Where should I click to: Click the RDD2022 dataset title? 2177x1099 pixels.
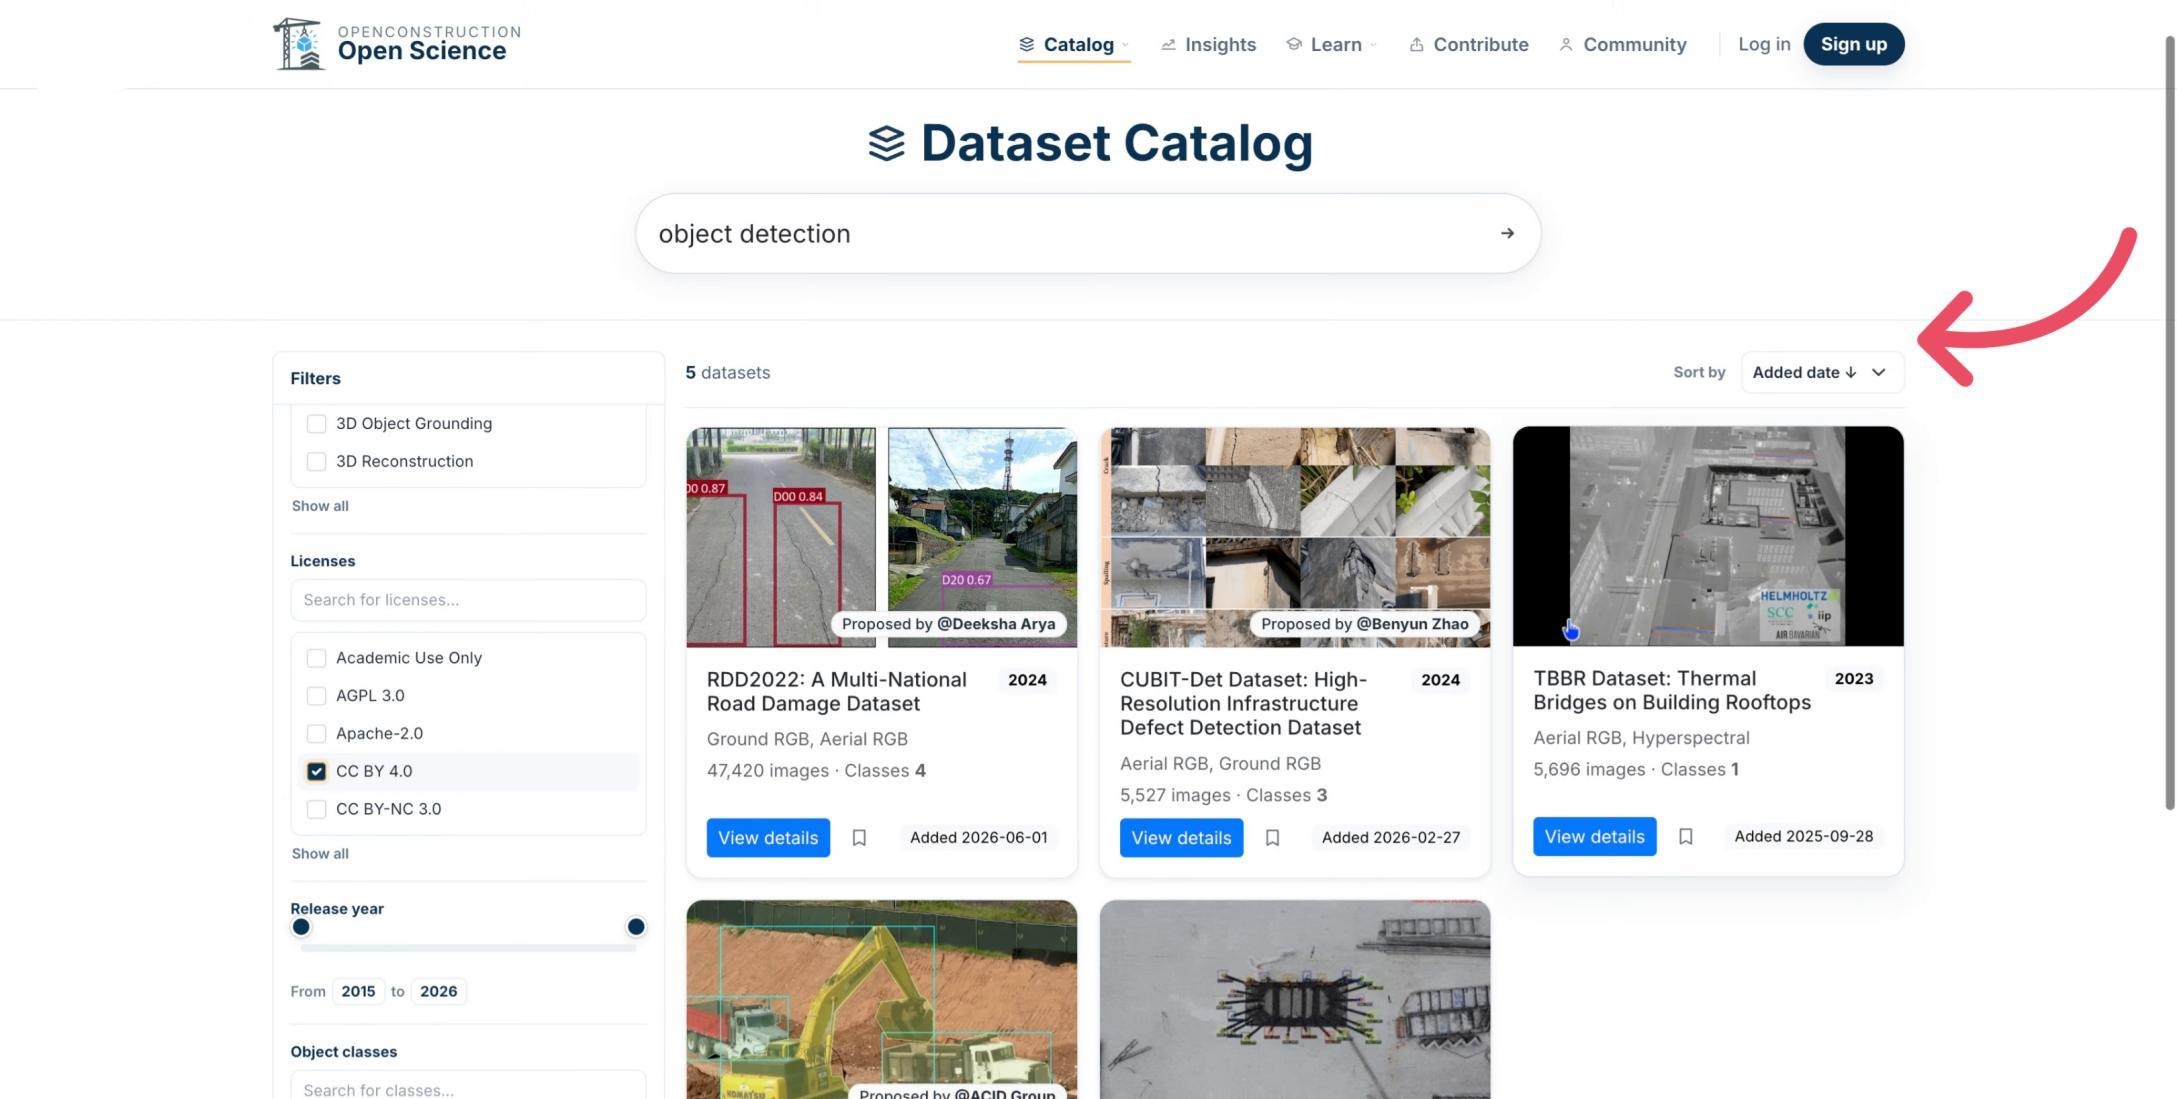837,692
